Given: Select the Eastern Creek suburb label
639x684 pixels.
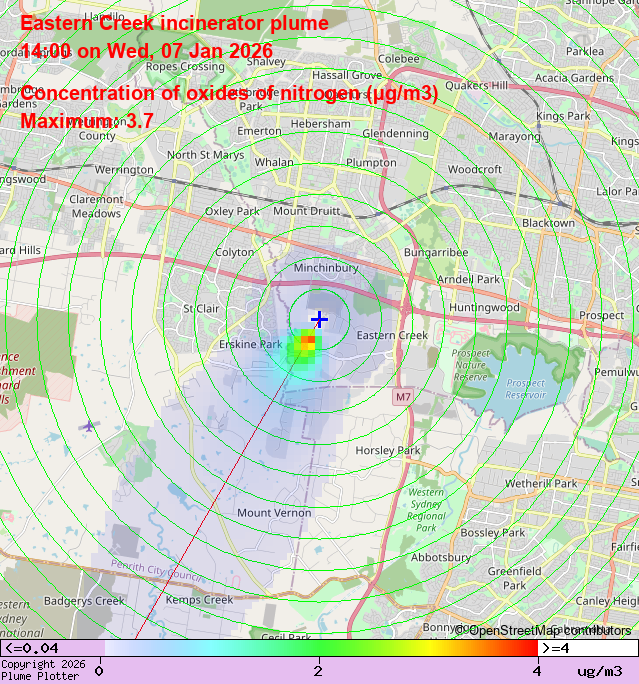Looking at the screenshot, I should pos(392,335).
